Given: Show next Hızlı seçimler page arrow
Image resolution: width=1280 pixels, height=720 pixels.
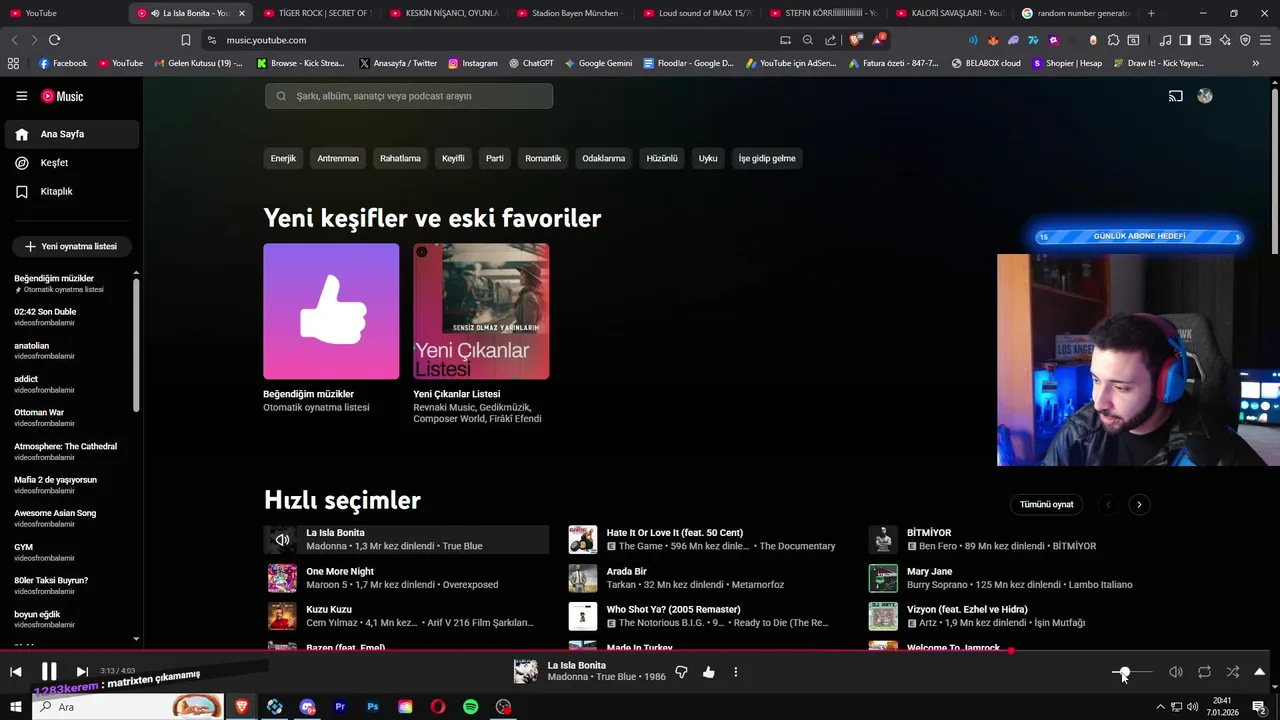Looking at the screenshot, I should tap(1139, 505).
